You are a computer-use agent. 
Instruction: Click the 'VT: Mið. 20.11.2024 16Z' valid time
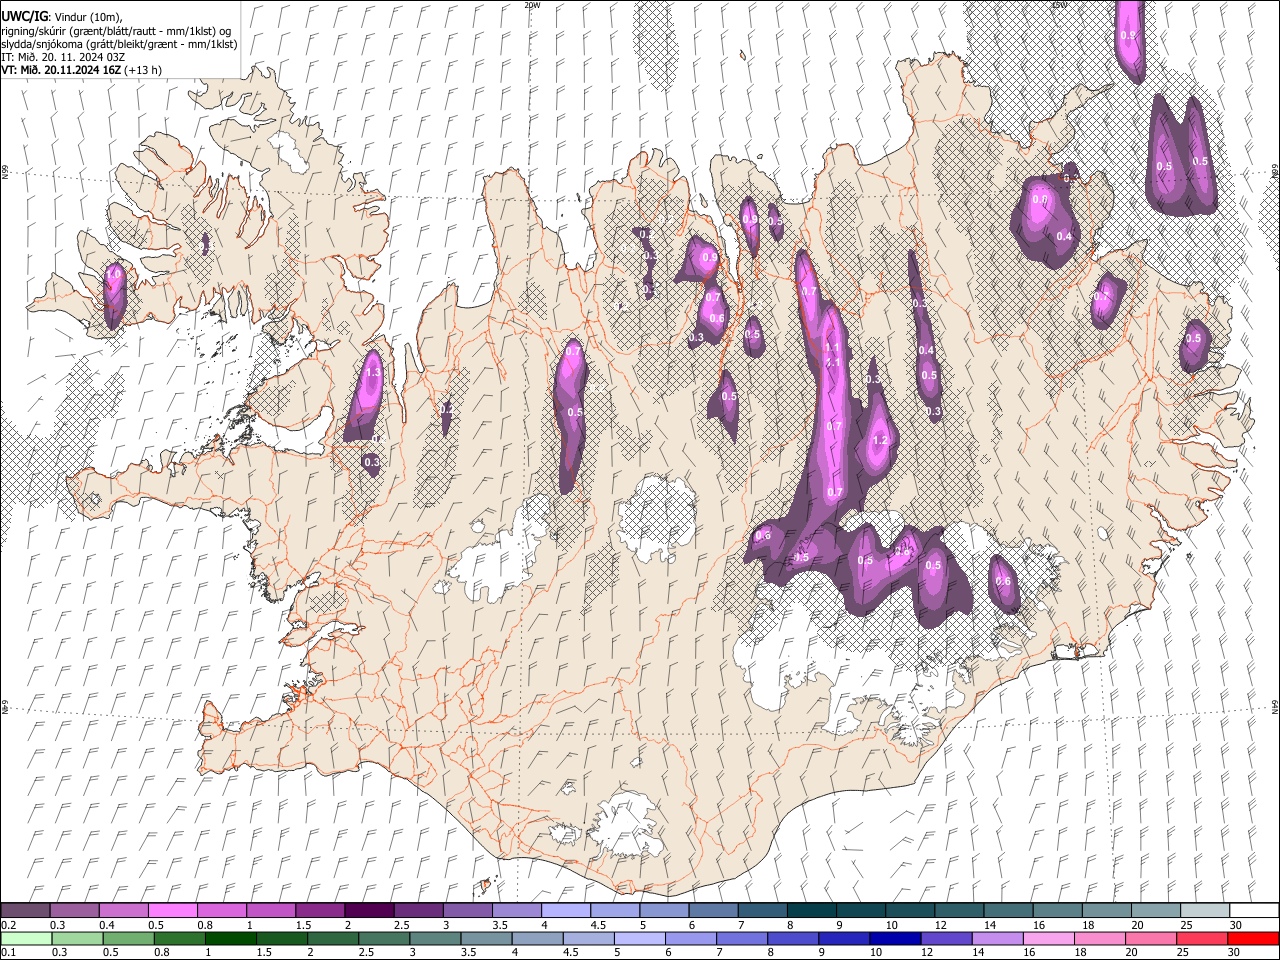[x=62, y=70]
